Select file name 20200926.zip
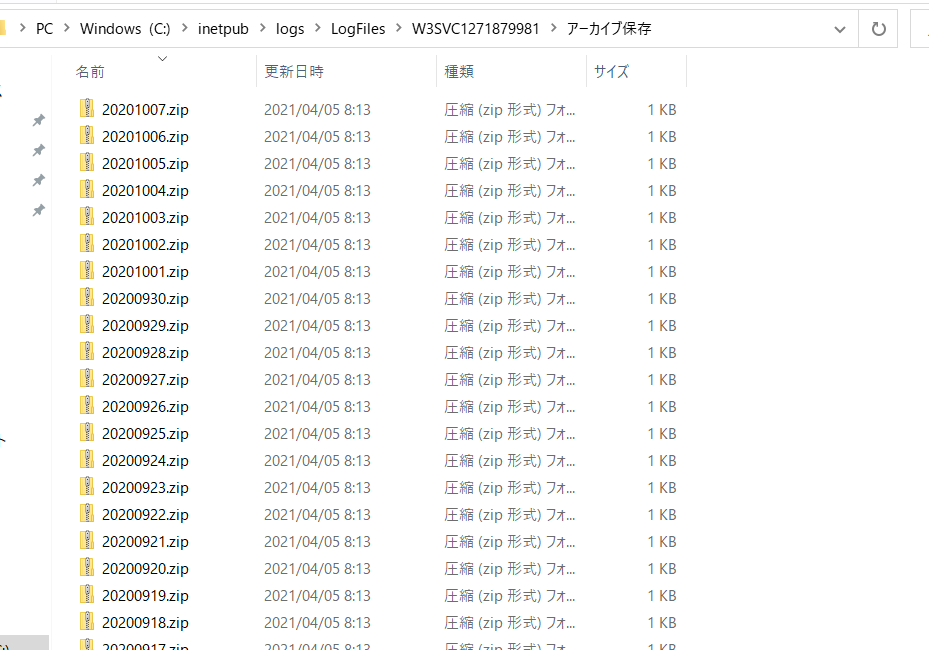This screenshot has width=929, height=650. point(145,406)
